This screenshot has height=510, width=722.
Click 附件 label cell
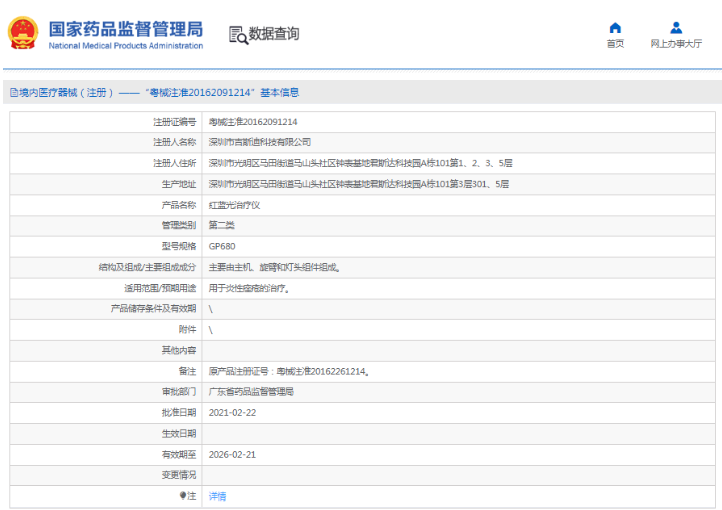click(106, 330)
